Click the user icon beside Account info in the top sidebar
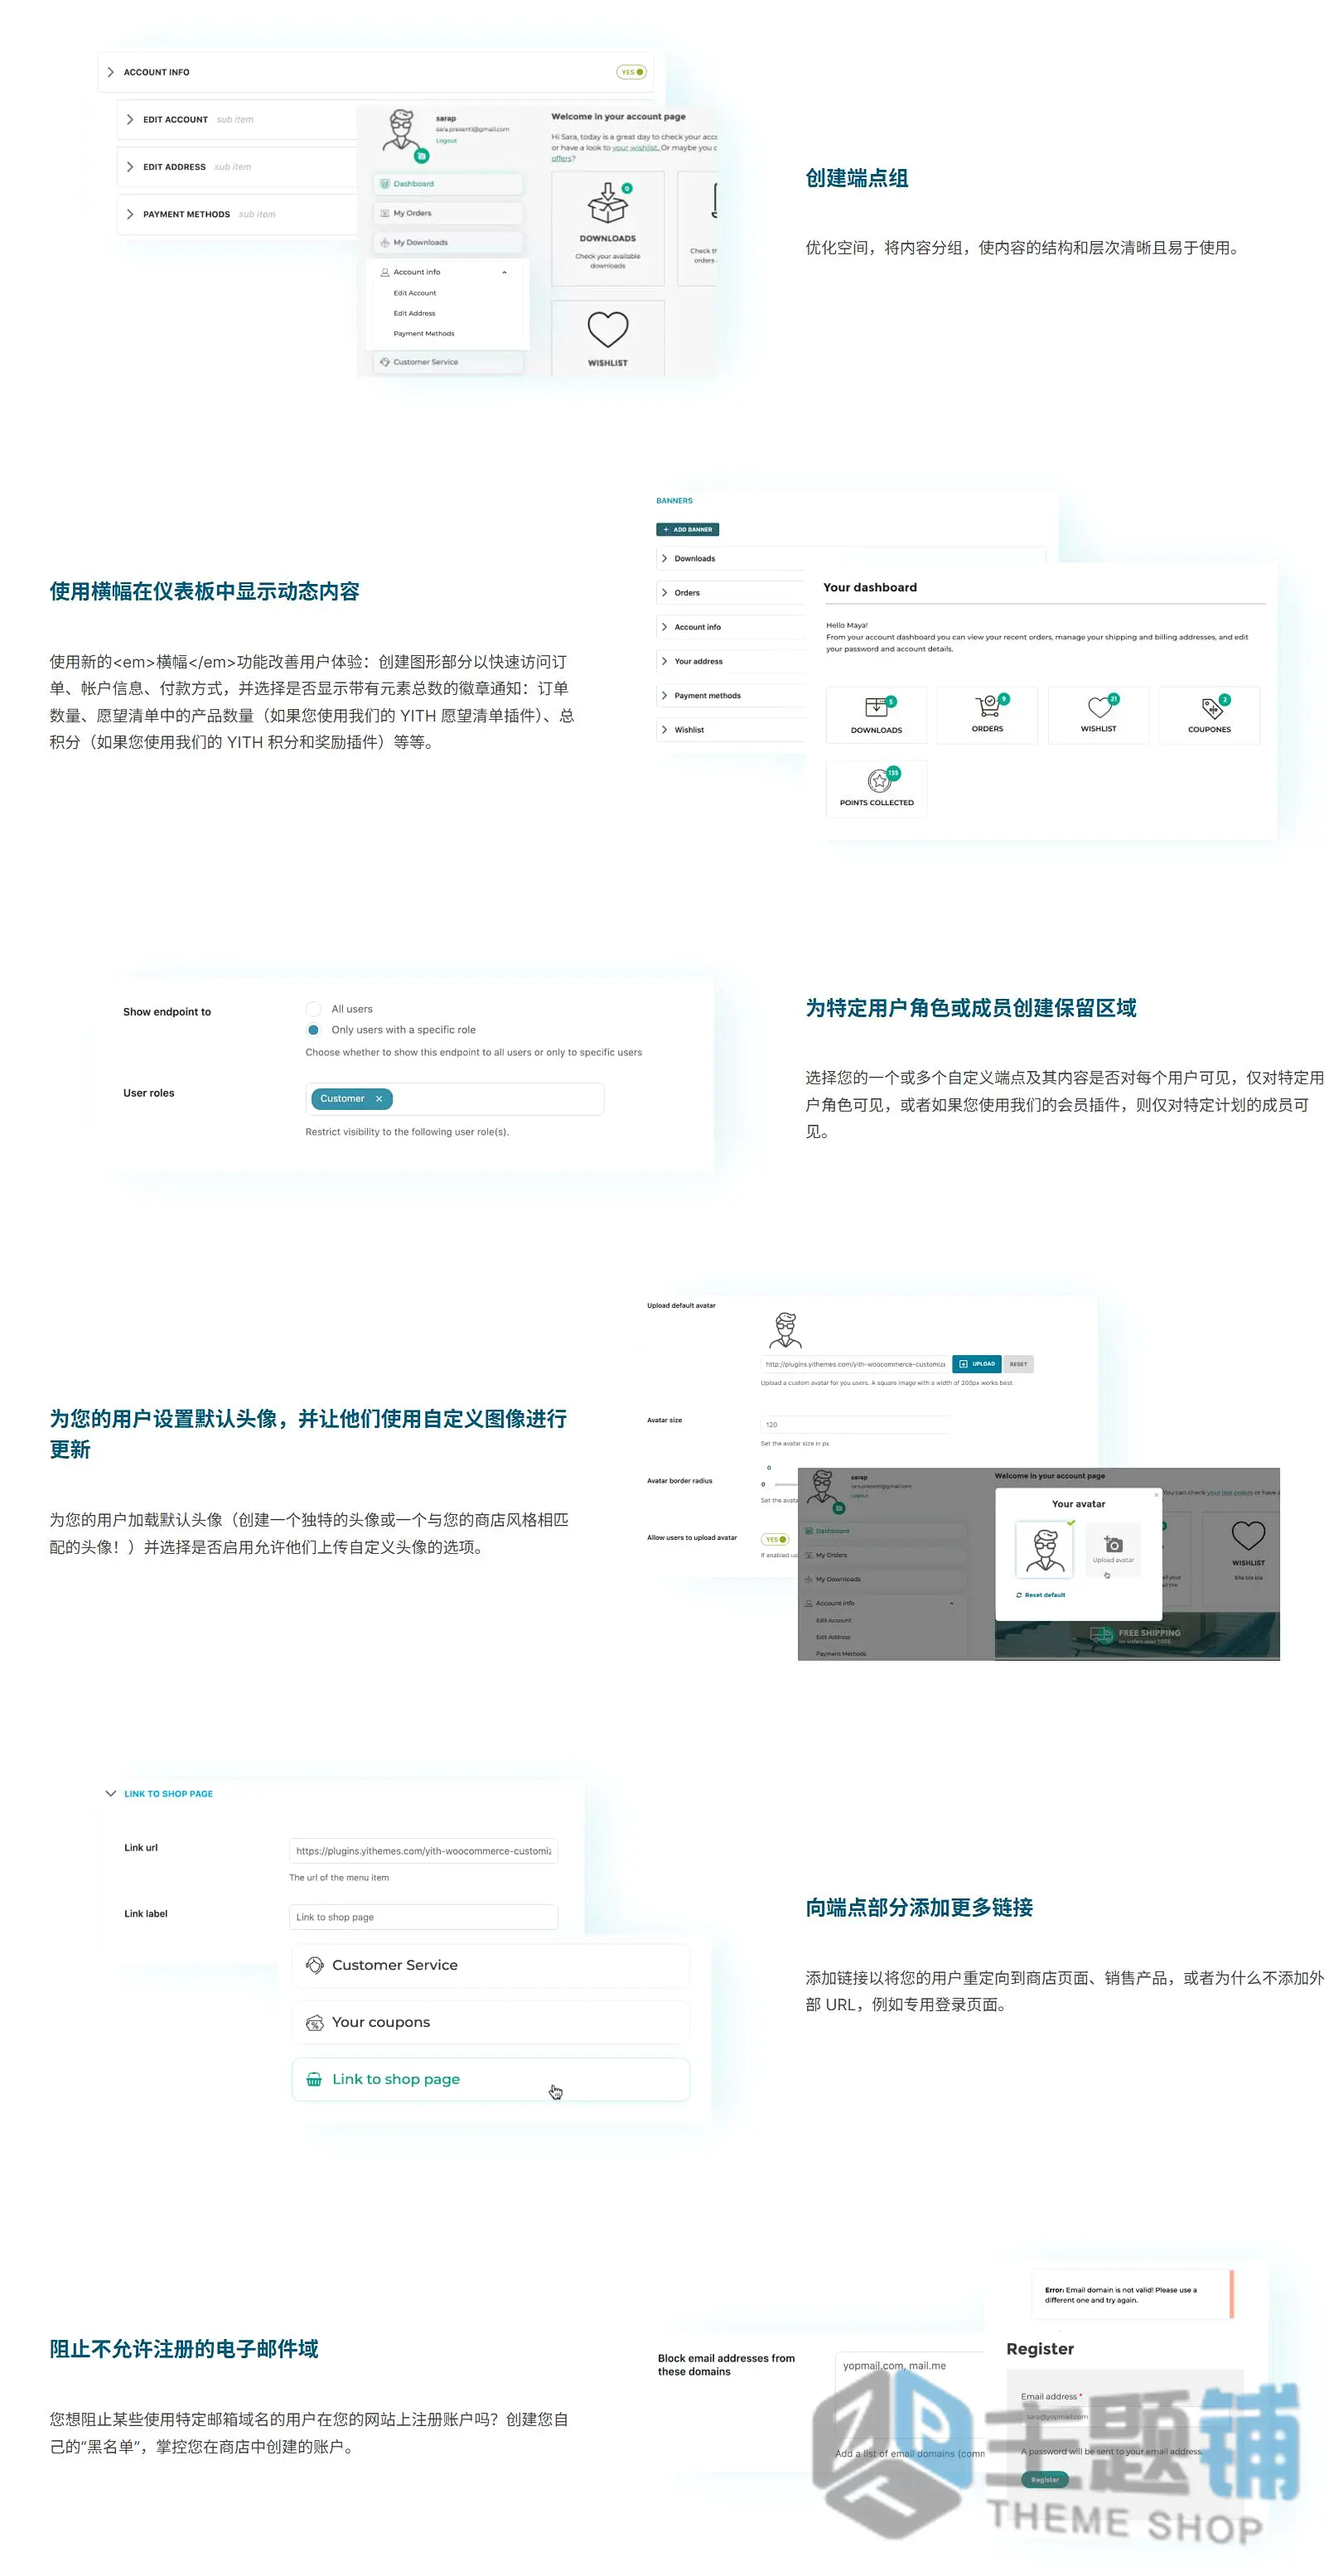This screenshot has height=2576, width=1329. click(385, 272)
